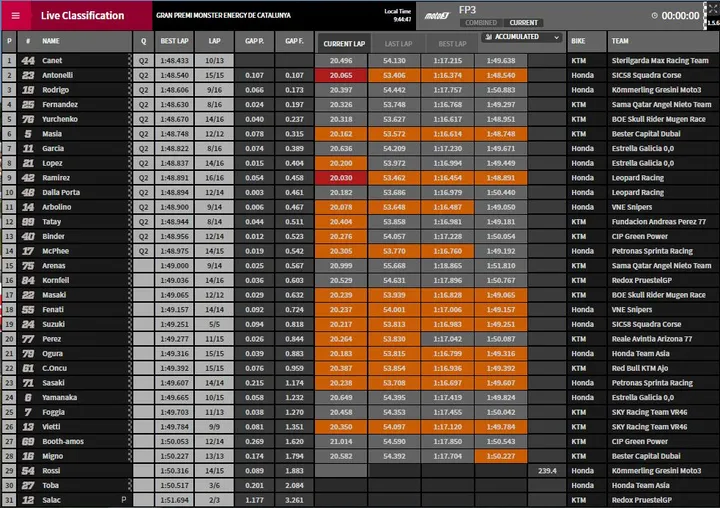This screenshot has height=508, width=720.
Task: Click Masia's rider number 5
Action: pos(28,134)
